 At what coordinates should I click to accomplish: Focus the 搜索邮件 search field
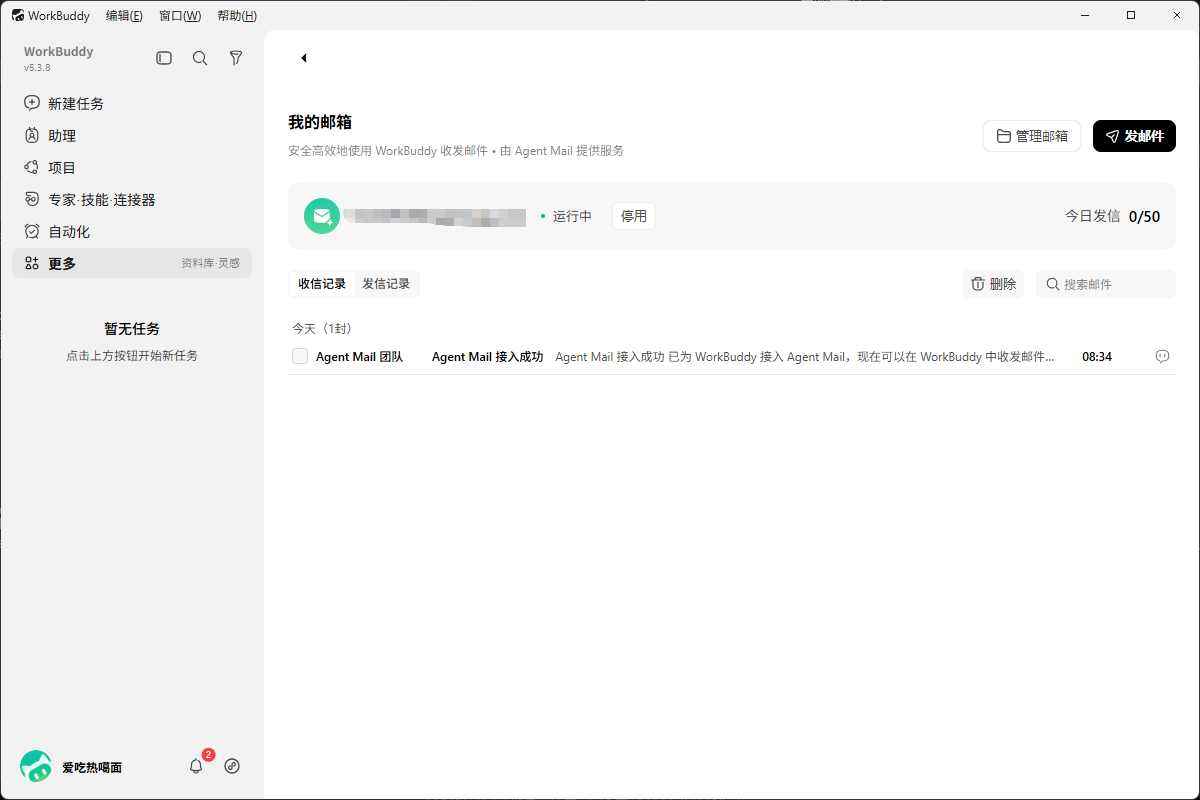click(x=1106, y=284)
